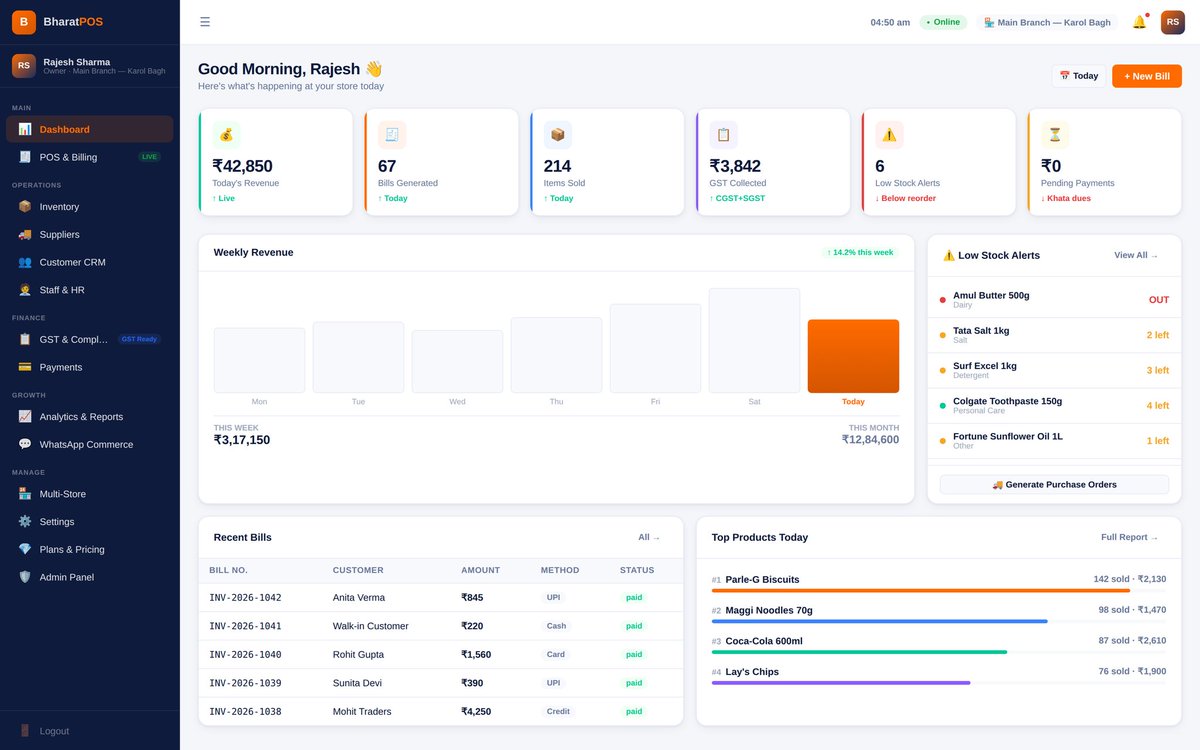
Task: Select Surf Excel 1kg alert row
Action: coord(1054,370)
